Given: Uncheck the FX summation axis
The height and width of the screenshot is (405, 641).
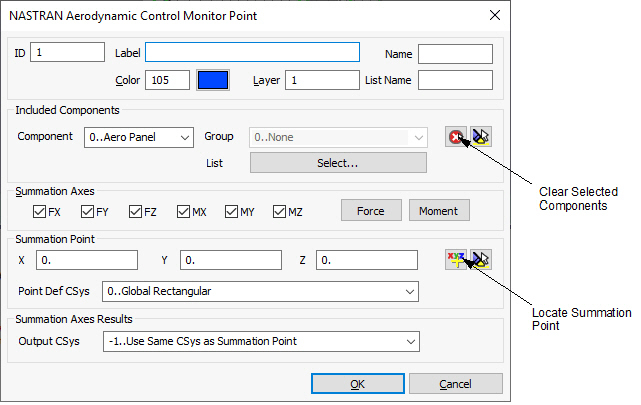Looking at the screenshot, I should point(39,212).
